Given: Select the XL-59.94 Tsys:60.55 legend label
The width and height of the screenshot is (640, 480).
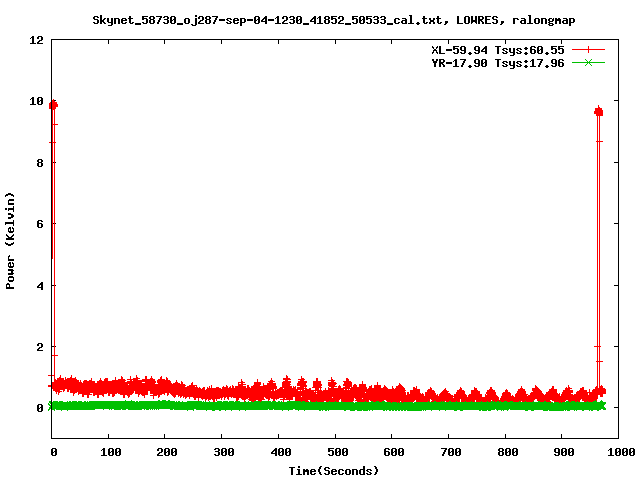Looking at the screenshot, I should tap(498, 50).
